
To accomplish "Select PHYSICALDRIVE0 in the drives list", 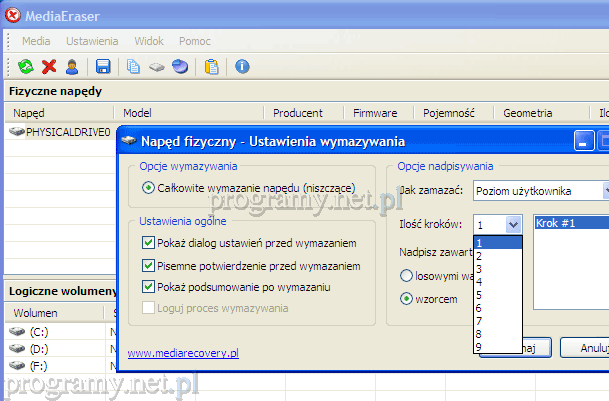I will point(66,131).
